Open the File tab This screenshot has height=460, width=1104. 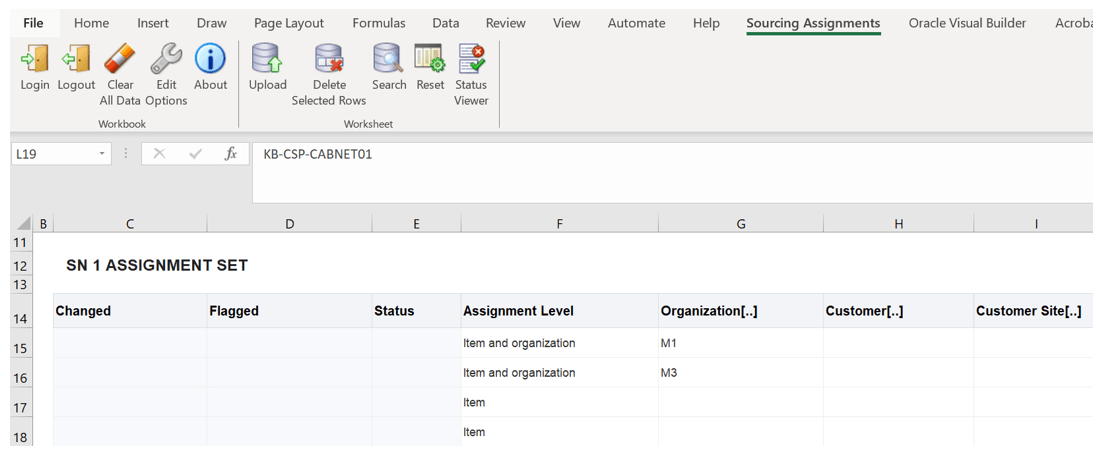[x=33, y=23]
